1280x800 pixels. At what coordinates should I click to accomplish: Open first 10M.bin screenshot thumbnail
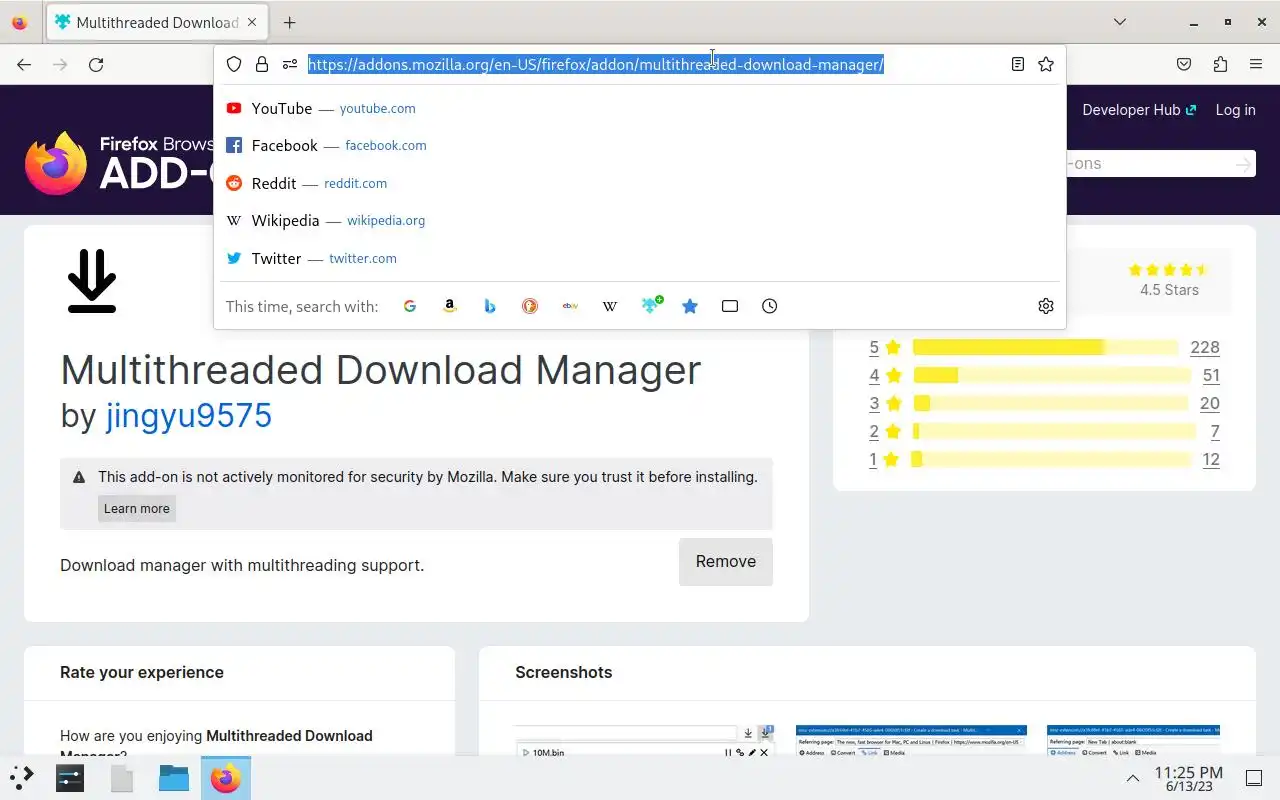[x=644, y=741]
